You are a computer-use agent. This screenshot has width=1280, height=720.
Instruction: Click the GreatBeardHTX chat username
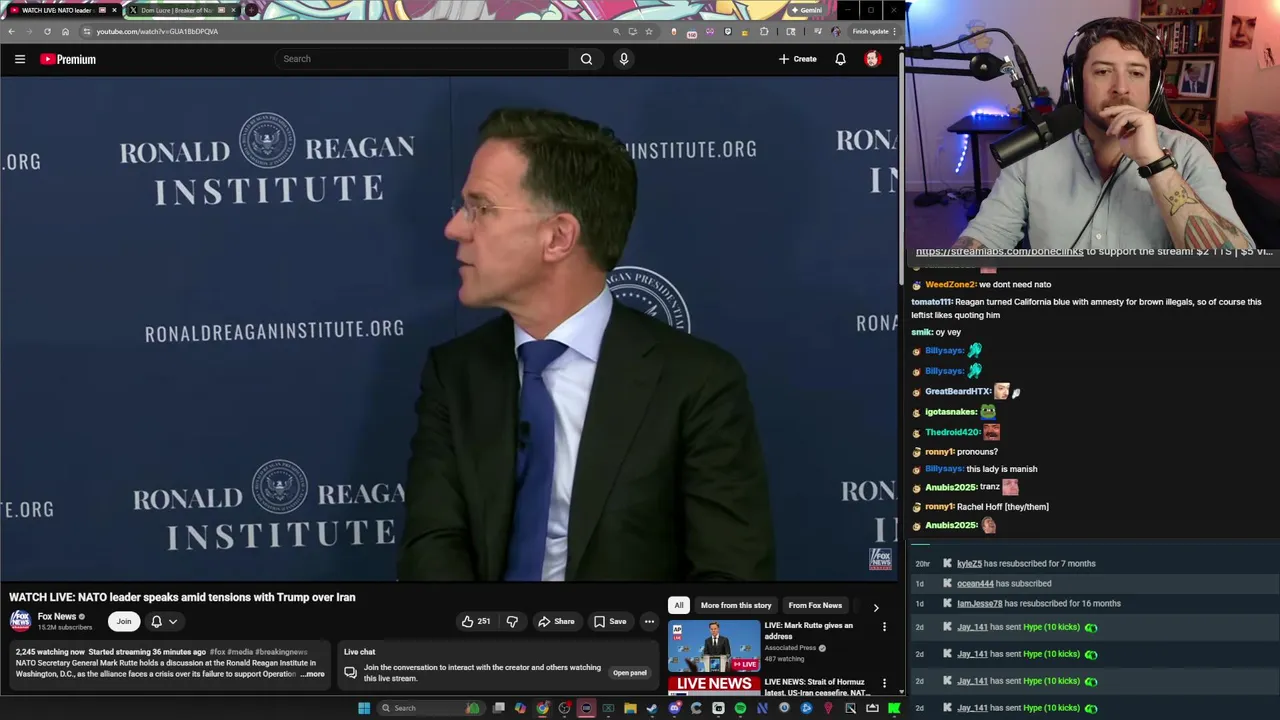[957, 392]
